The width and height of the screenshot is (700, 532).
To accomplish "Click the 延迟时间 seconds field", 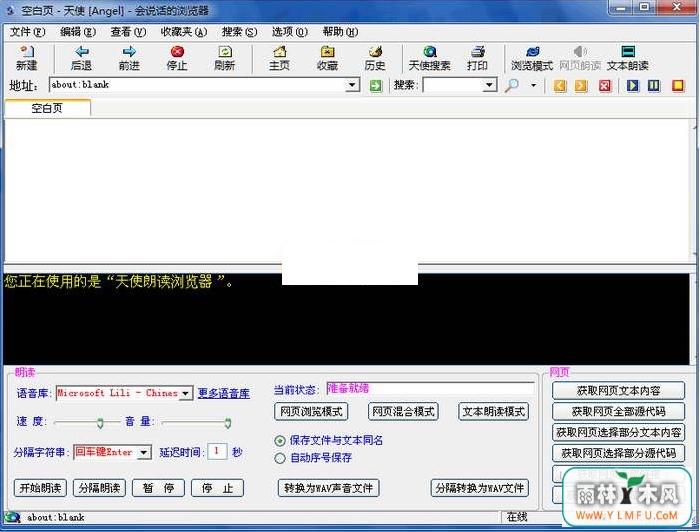I will point(217,452).
